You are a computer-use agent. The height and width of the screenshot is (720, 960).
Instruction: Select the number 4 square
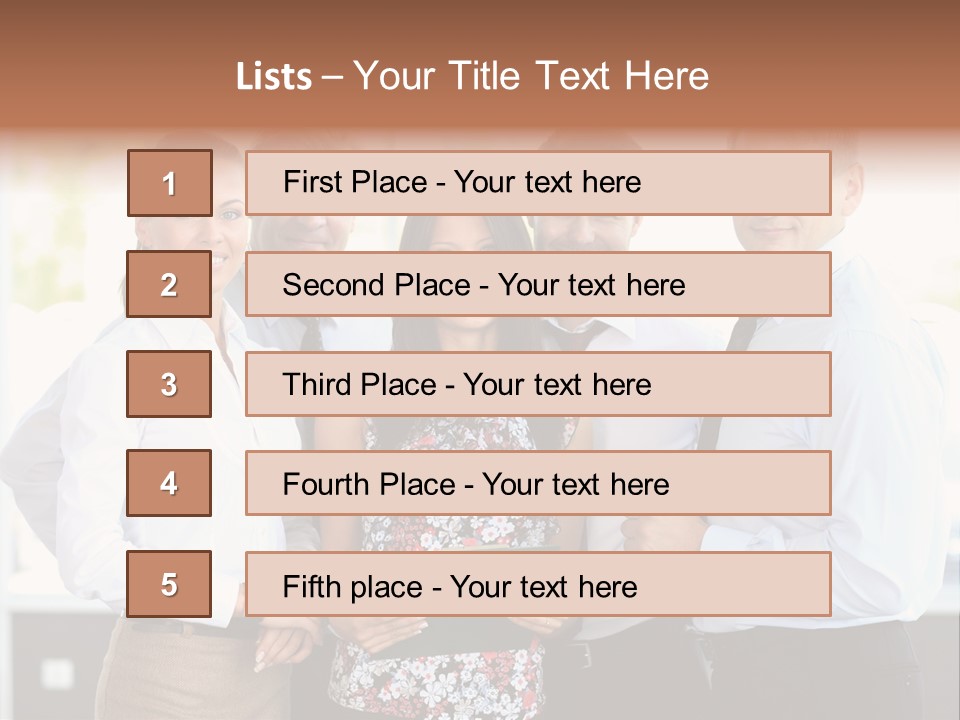(x=169, y=483)
